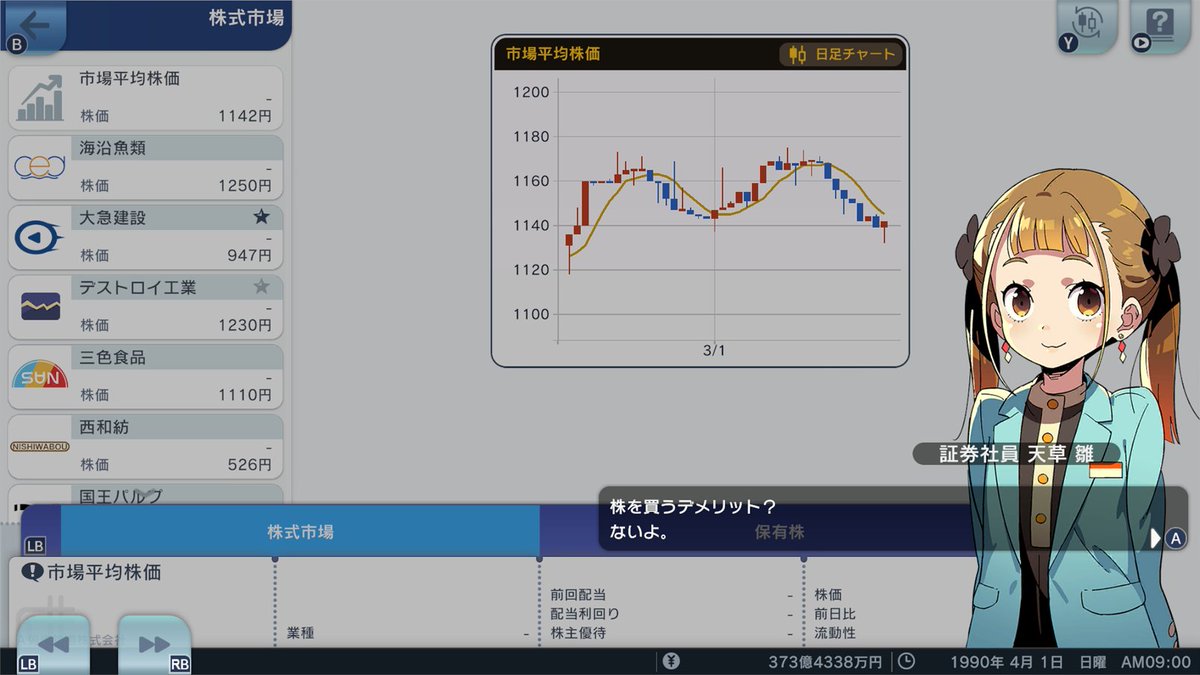
Task: Select the 海沿魚類 company logo
Action: (x=40, y=167)
